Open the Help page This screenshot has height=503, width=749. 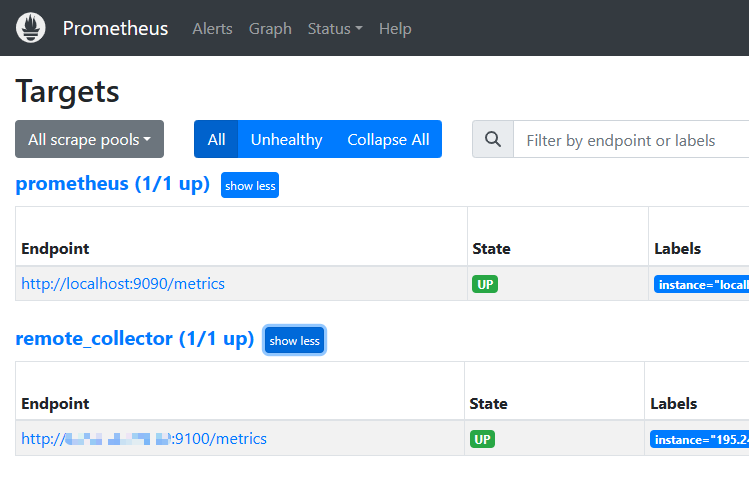pos(395,28)
